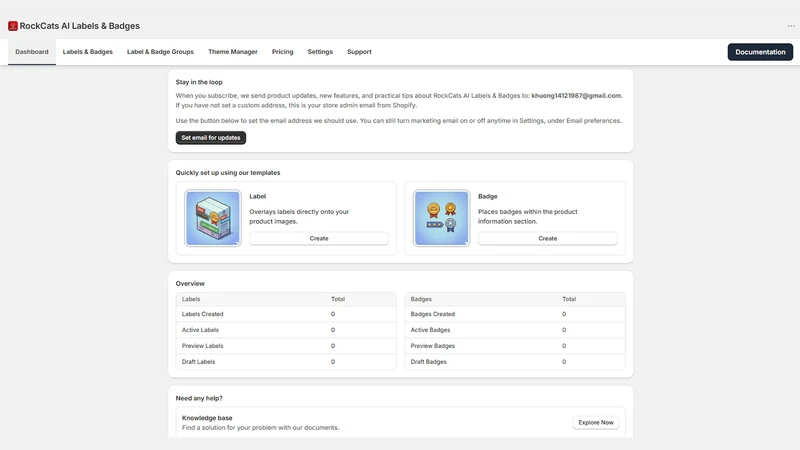
Task: Select the Draft Labels row
Action: [x=286, y=362]
